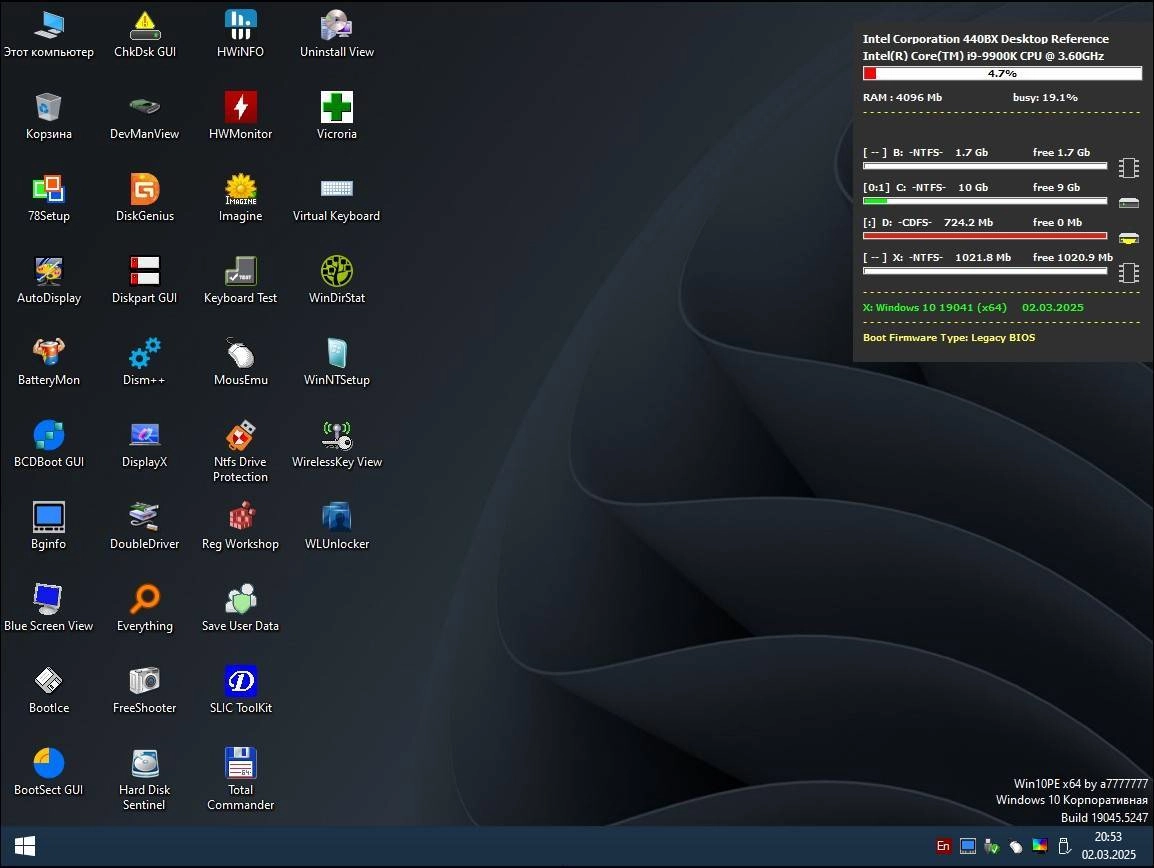Open AutoDisplay desktop icon
1154x868 pixels.
49,280
